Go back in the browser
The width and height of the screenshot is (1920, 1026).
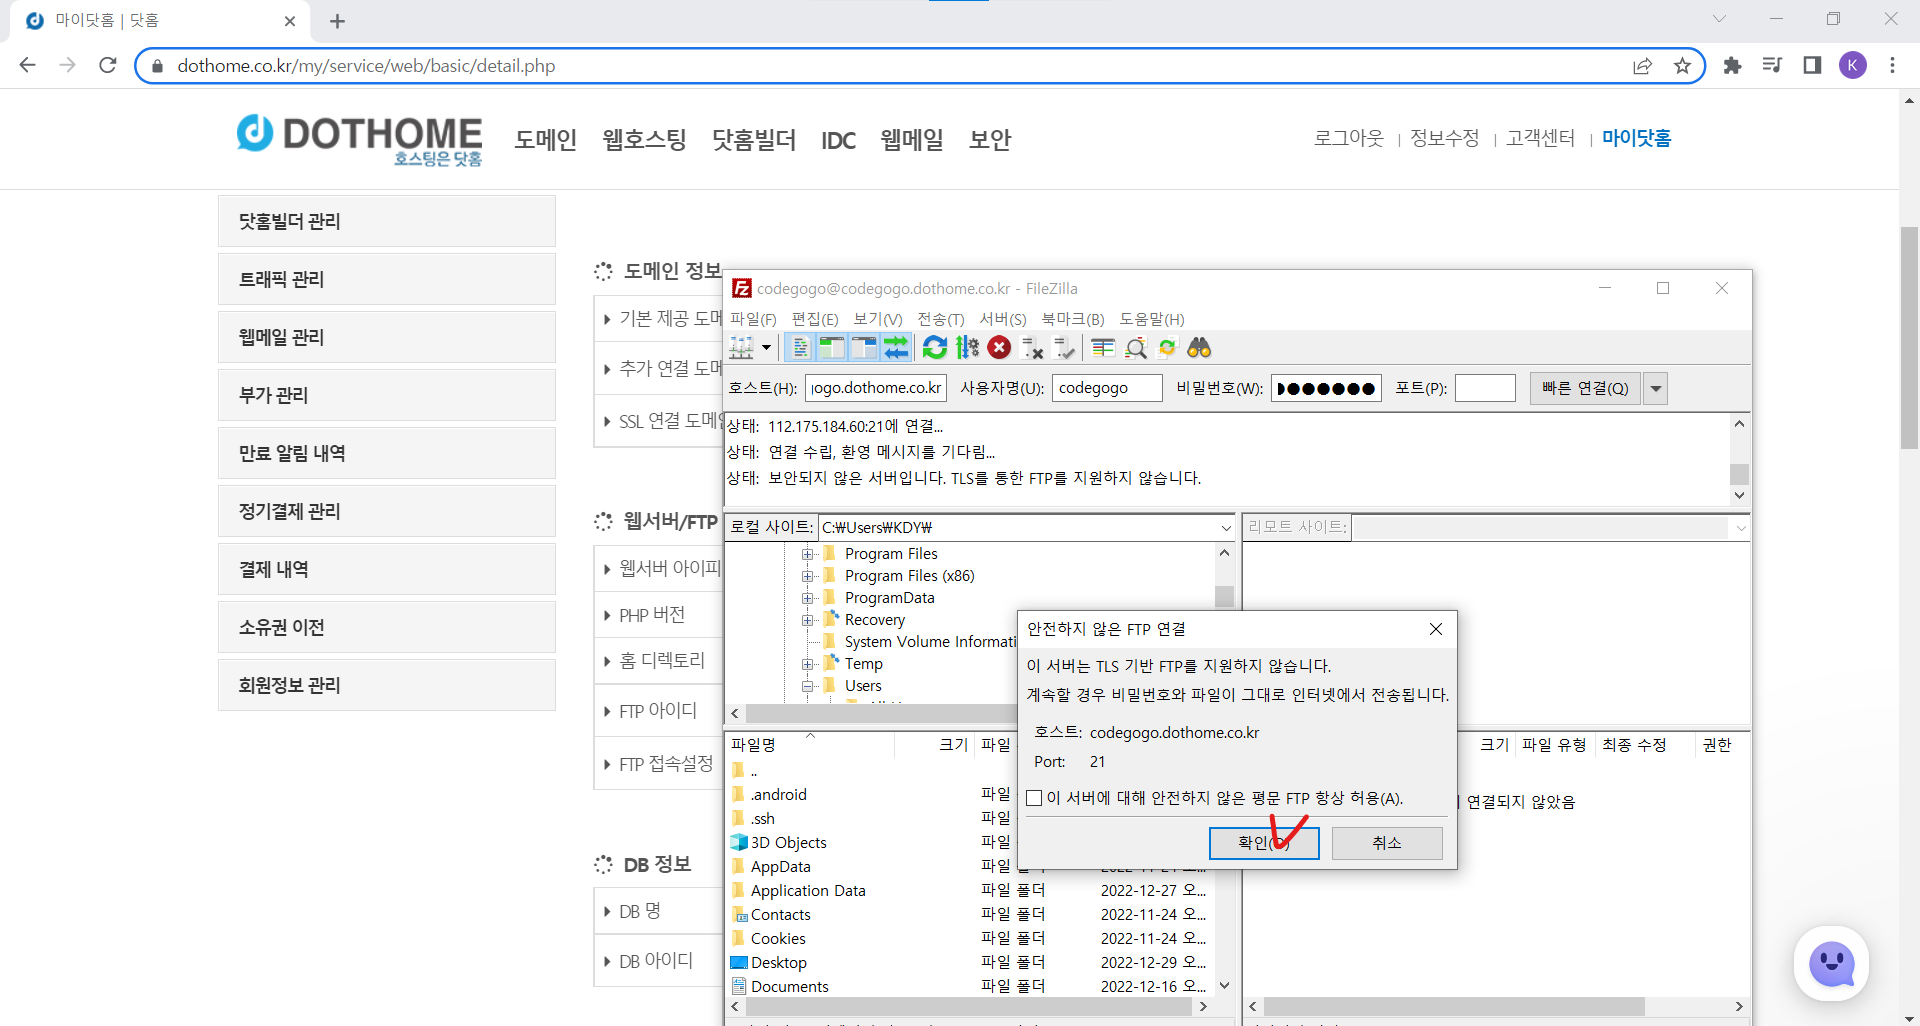[27, 65]
